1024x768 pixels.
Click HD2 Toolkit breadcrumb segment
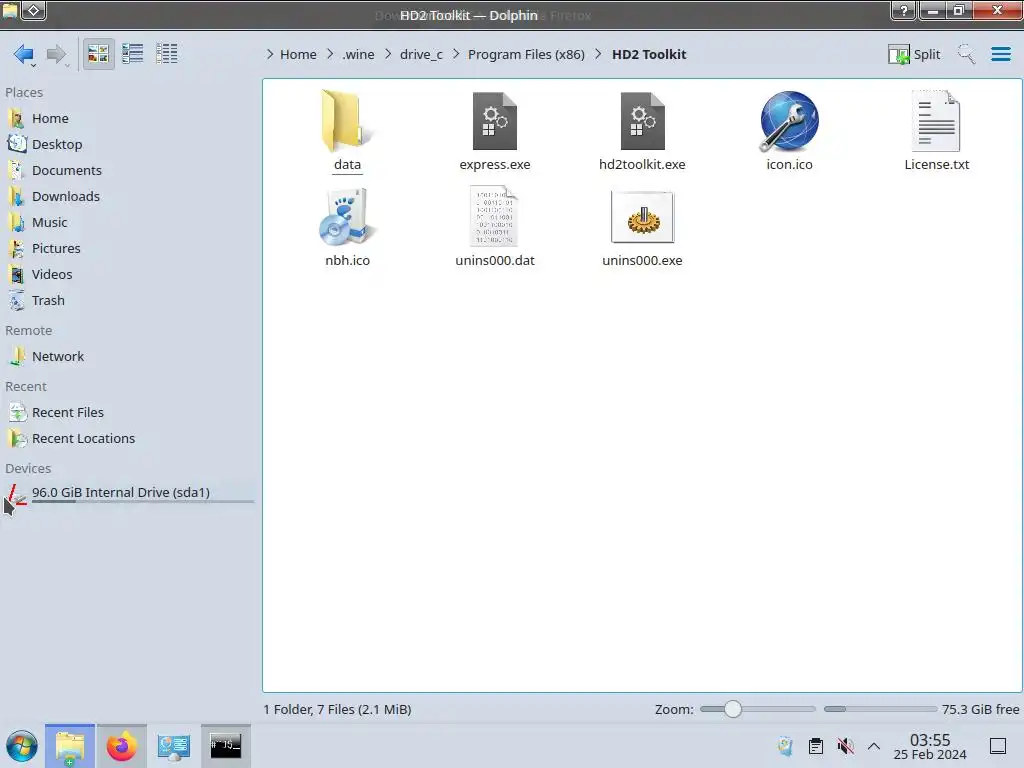[x=648, y=54]
